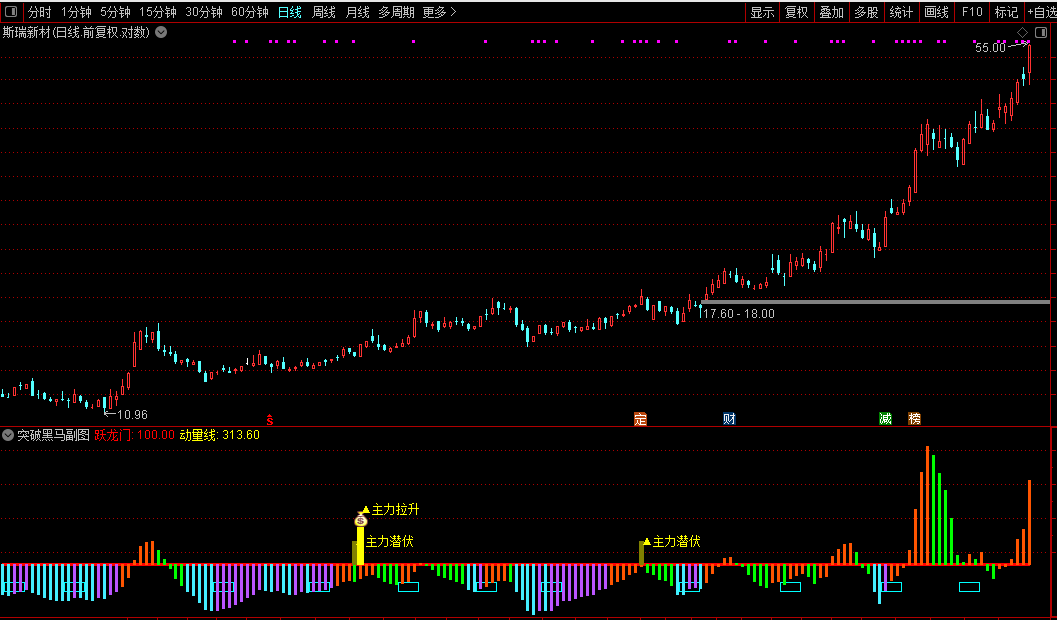Switch to 15分钟 chart period
Image resolution: width=1057 pixels, height=620 pixels.
(158, 12)
